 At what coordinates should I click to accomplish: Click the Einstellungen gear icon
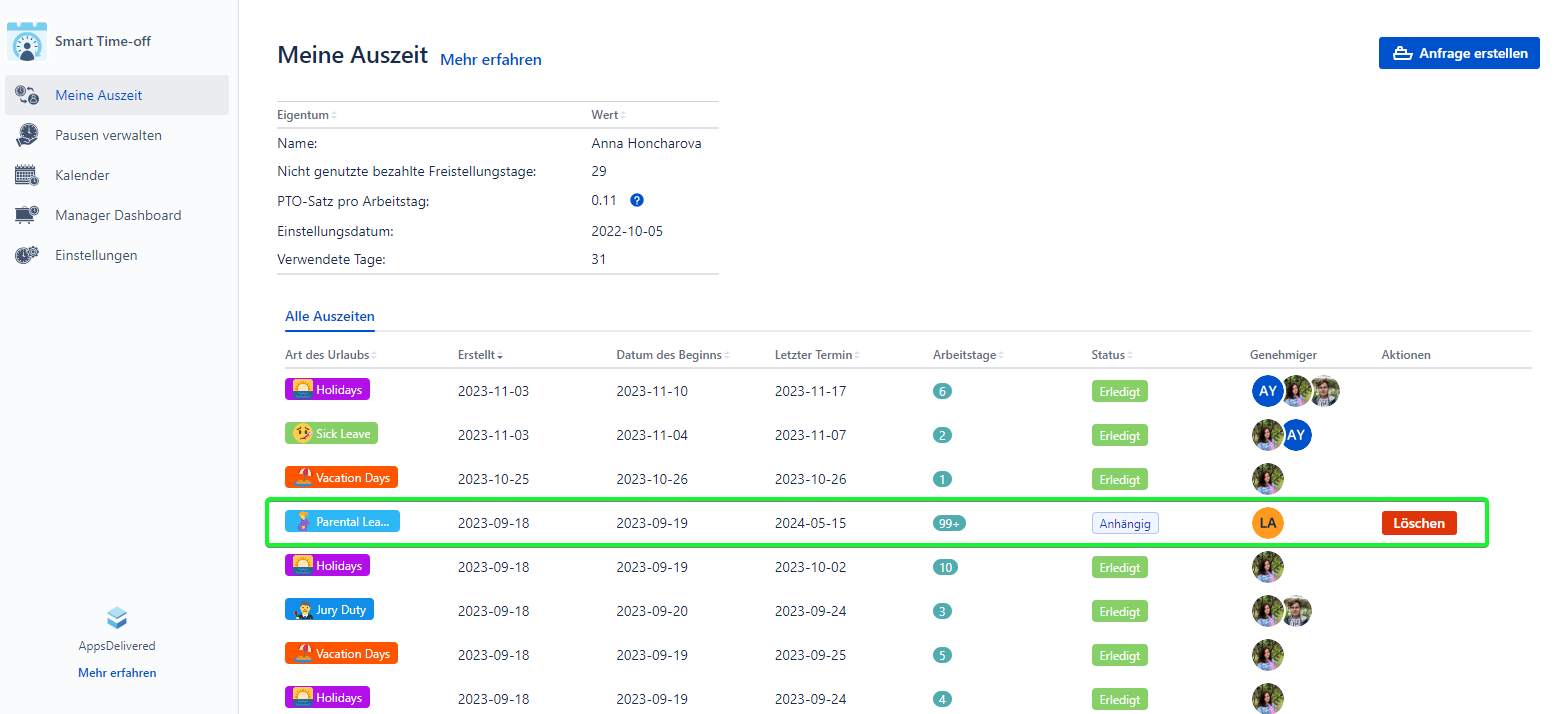tap(27, 255)
